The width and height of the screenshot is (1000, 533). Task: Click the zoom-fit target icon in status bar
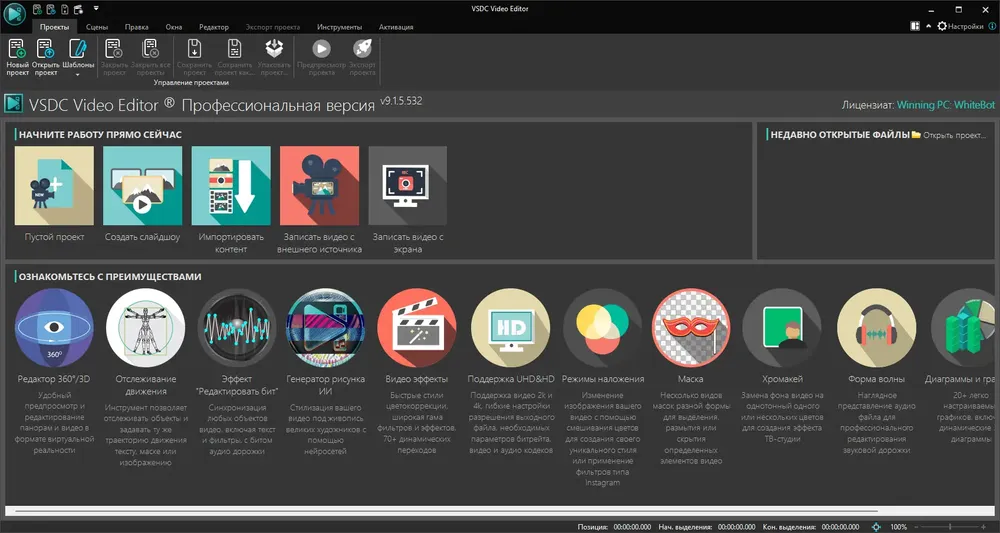click(876, 527)
